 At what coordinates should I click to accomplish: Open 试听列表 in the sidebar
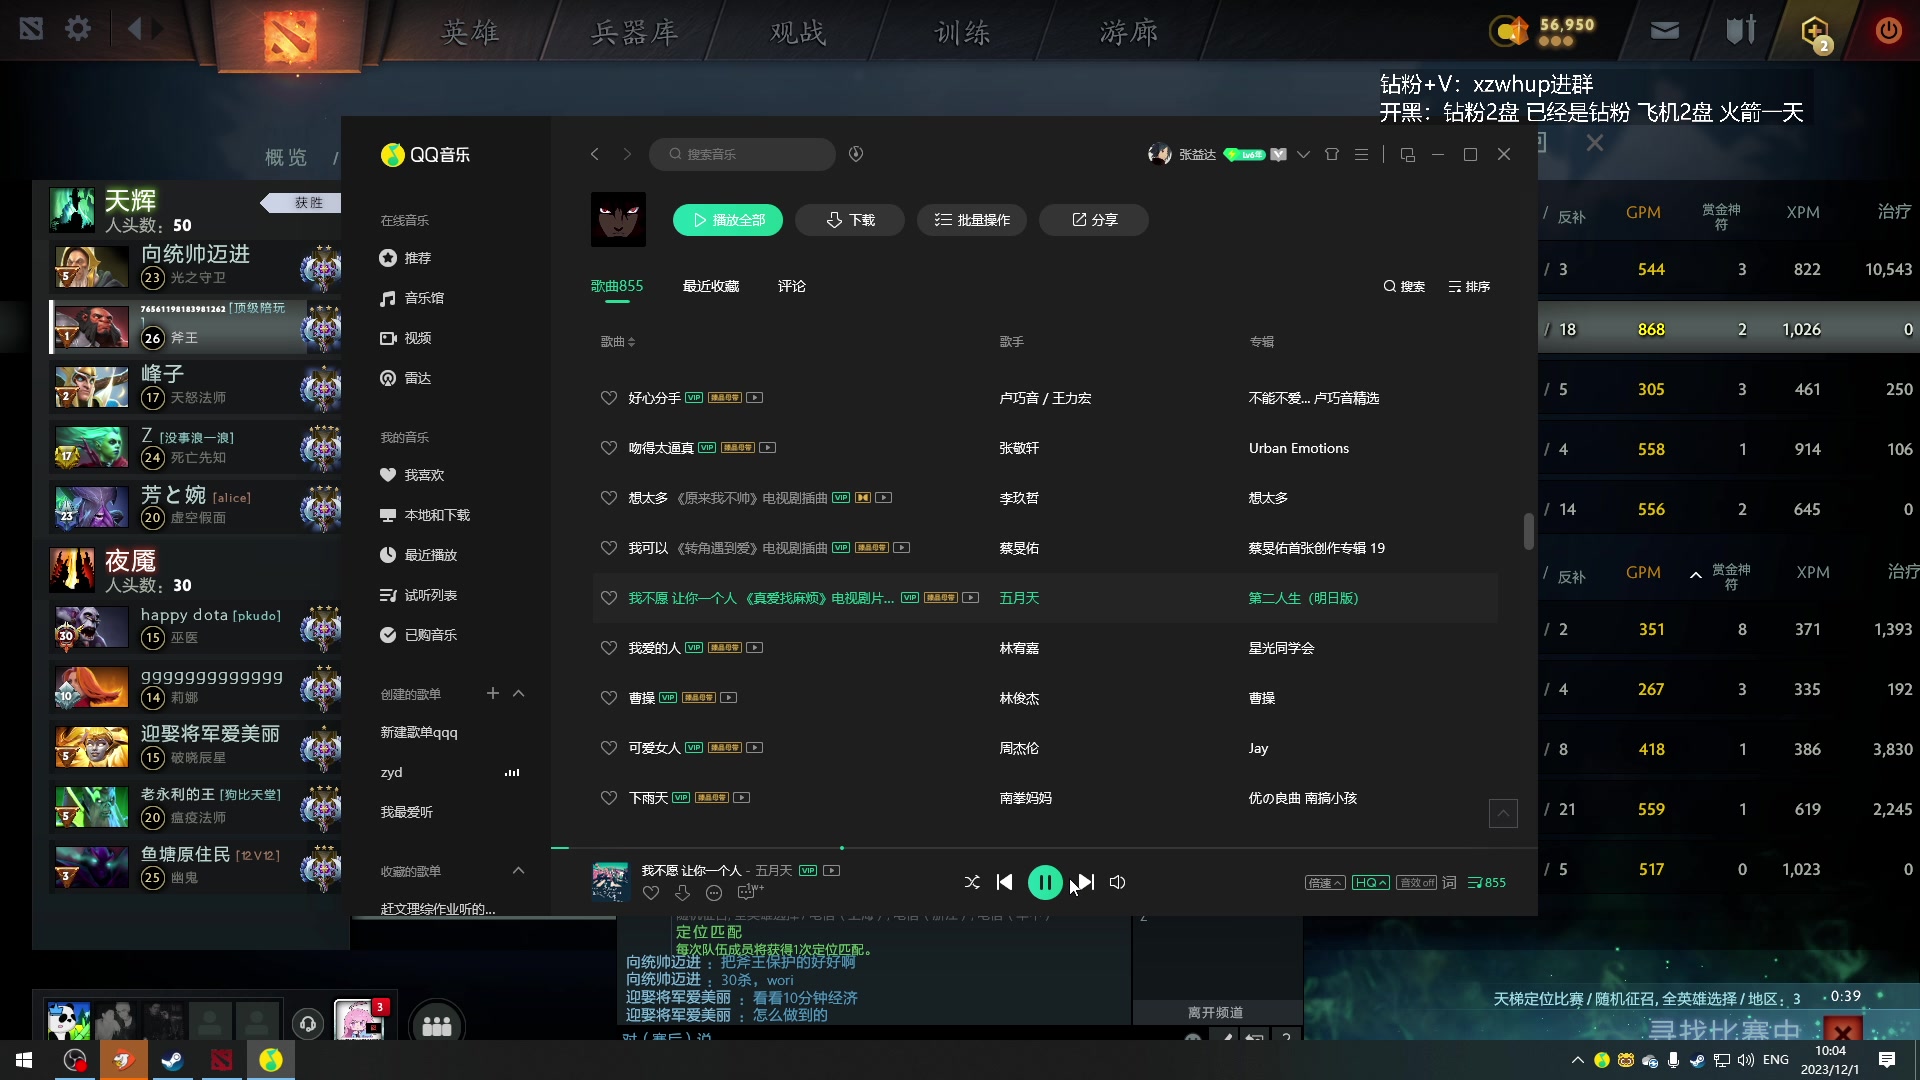[x=419, y=595]
